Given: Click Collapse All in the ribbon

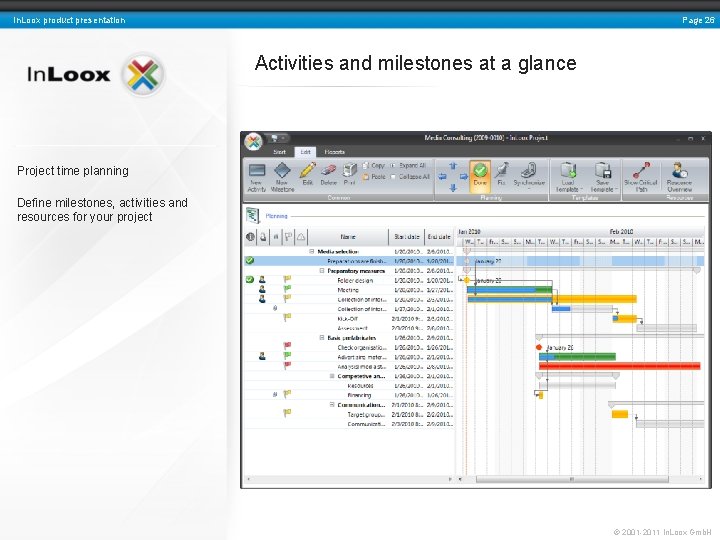Looking at the screenshot, I should click(410, 176).
